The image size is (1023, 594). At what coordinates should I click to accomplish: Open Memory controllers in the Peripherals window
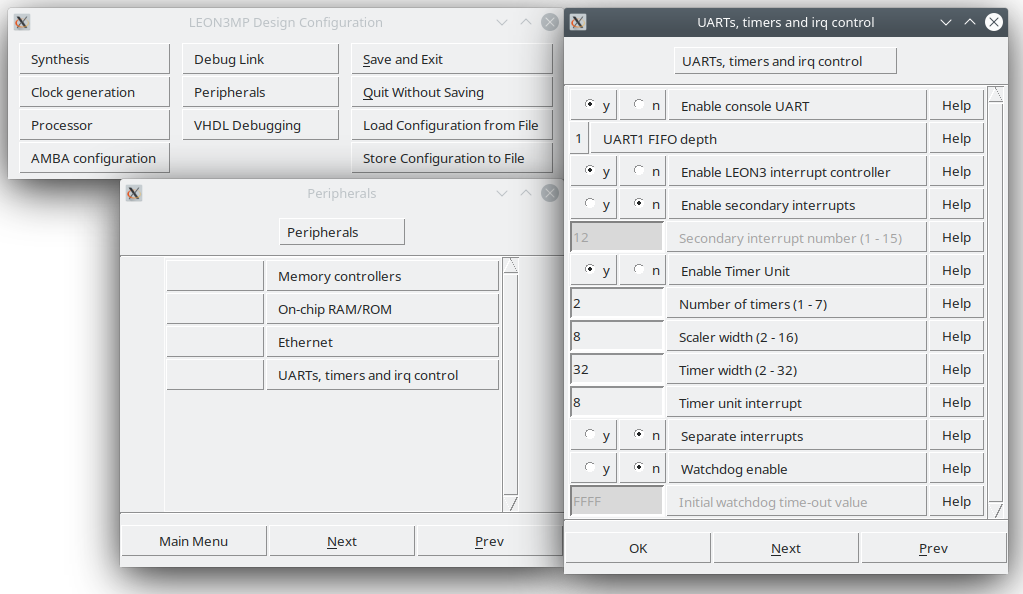pyautogui.click(x=382, y=276)
